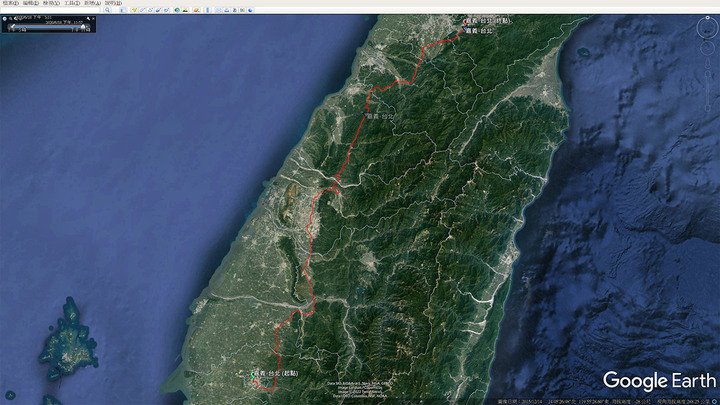Image resolution: width=720 pixels, height=405 pixels.
Task: Click the mid-route 嘉義-台北 label
Action: (x=381, y=117)
